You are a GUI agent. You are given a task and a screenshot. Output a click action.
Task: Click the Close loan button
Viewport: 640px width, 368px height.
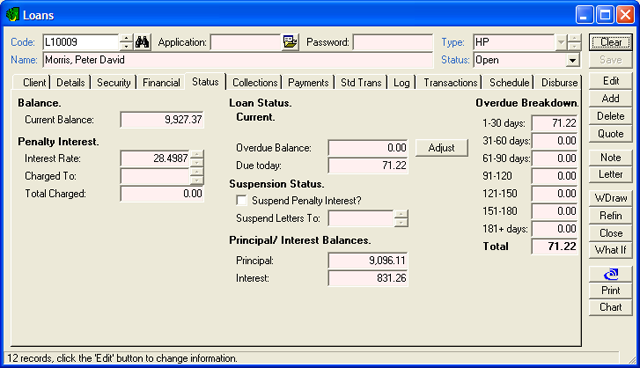click(611, 233)
